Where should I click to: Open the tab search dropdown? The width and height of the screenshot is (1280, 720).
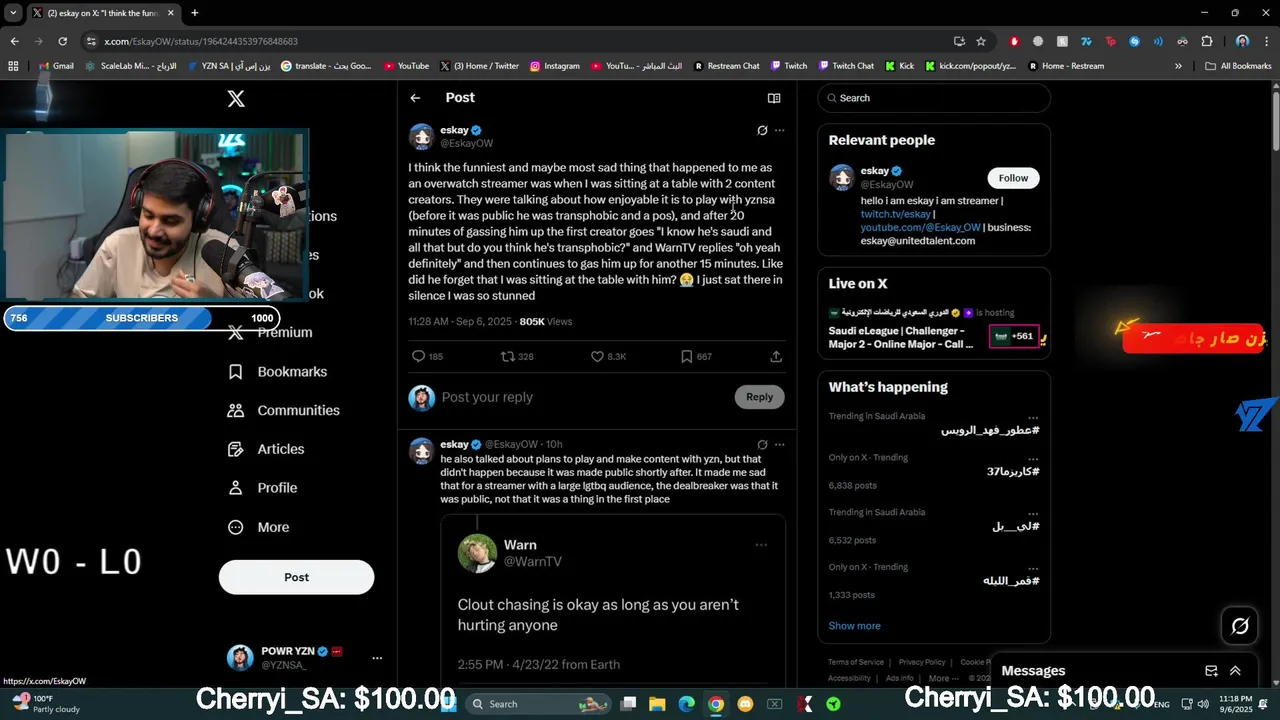tap(13, 13)
